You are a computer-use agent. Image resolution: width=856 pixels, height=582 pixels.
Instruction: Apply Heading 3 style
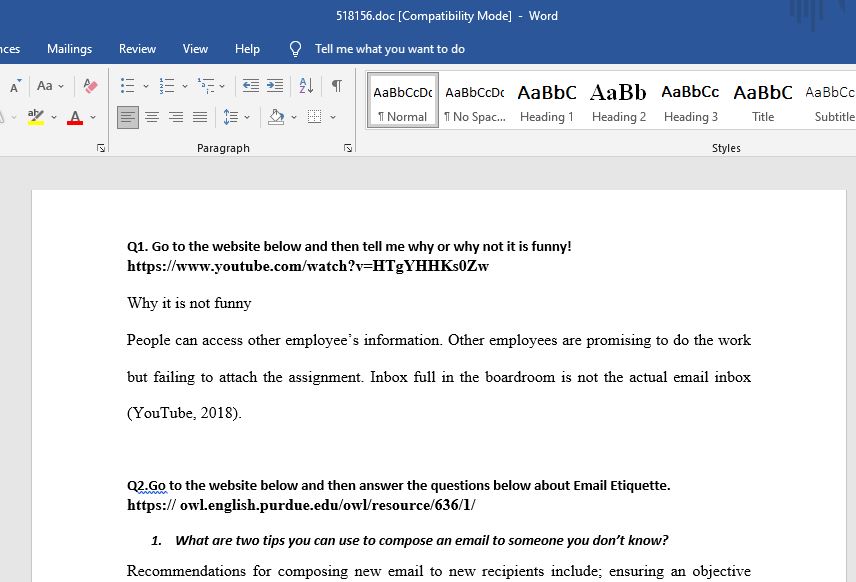pyautogui.click(x=691, y=100)
